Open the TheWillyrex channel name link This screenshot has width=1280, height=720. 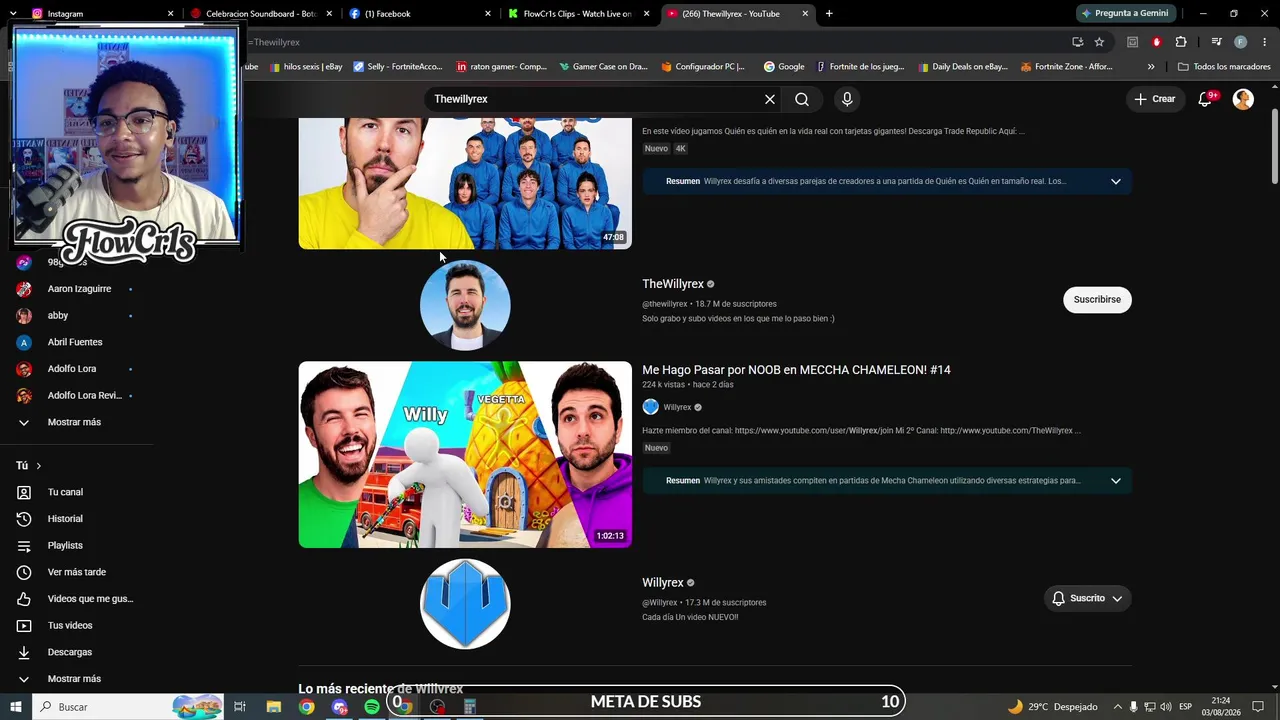coord(673,284)
